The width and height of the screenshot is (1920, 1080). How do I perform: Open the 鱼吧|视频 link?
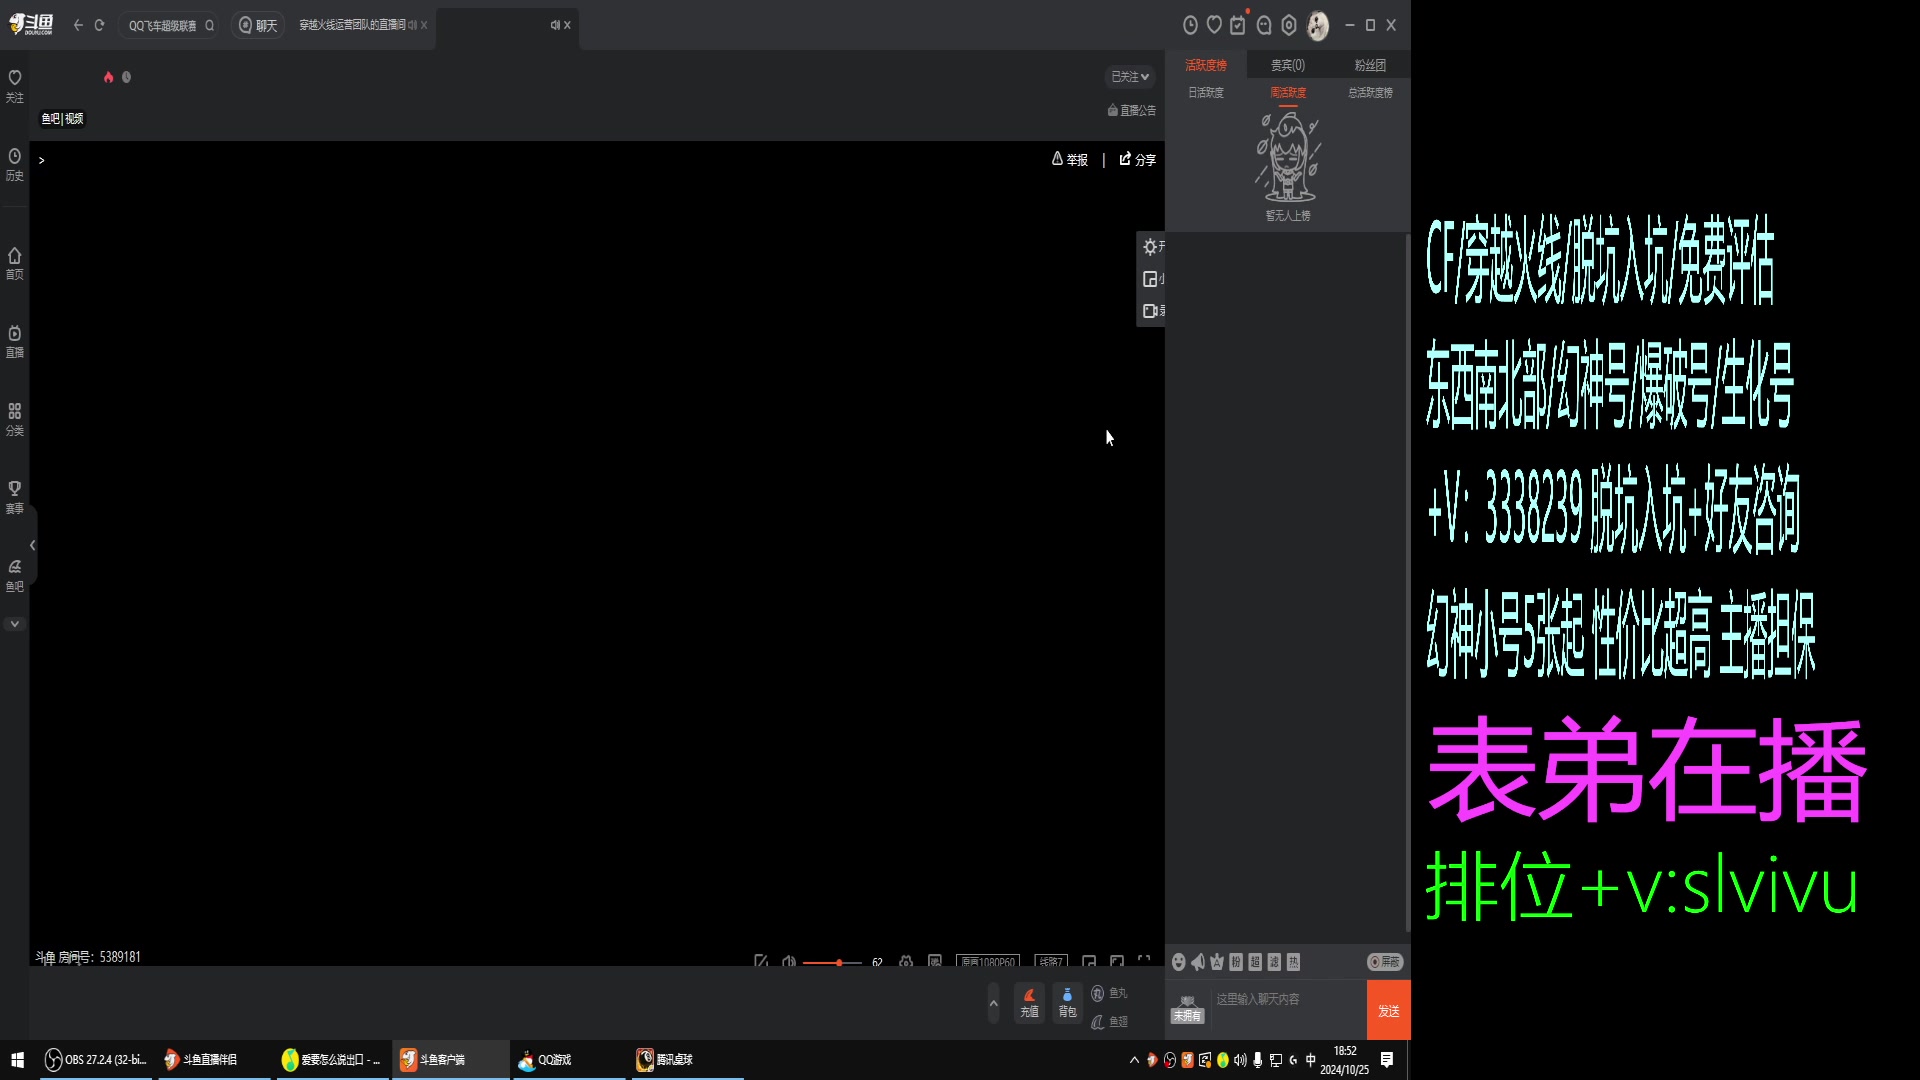63,118
